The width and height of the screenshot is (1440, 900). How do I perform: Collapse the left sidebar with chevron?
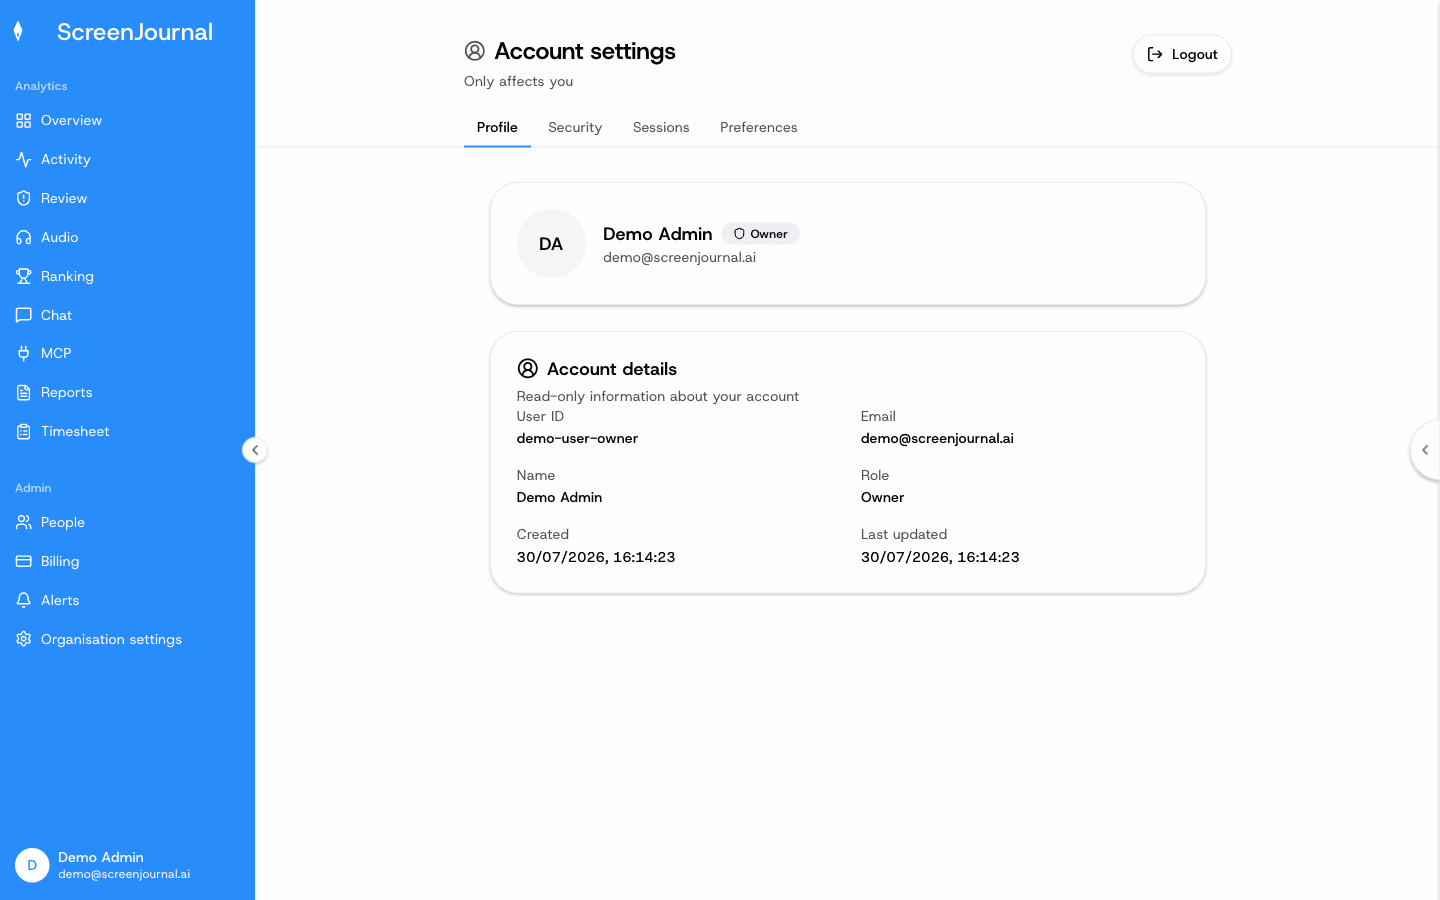(x=255, y=450)
